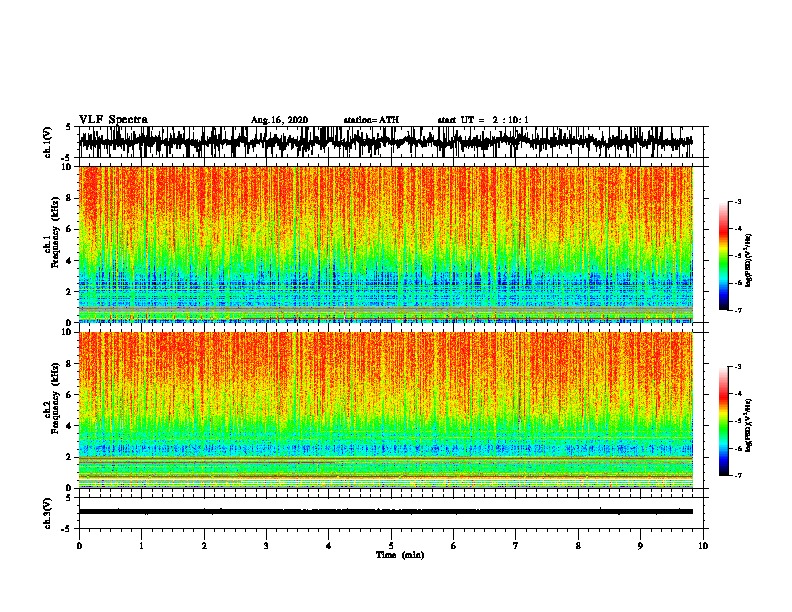Select the start UT time text

click(483, 120)
